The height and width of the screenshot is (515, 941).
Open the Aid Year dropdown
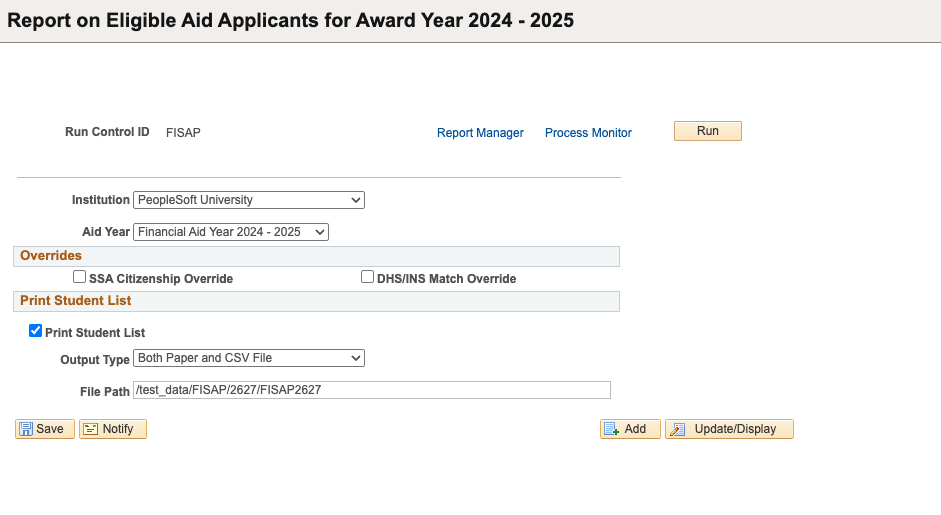point(231,232)
